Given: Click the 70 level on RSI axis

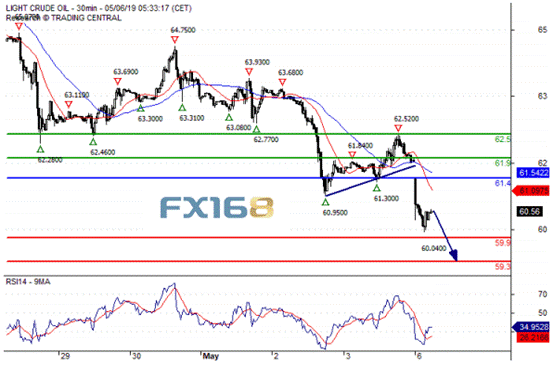Looking at the screenshot, I should [x=542, y=294].
